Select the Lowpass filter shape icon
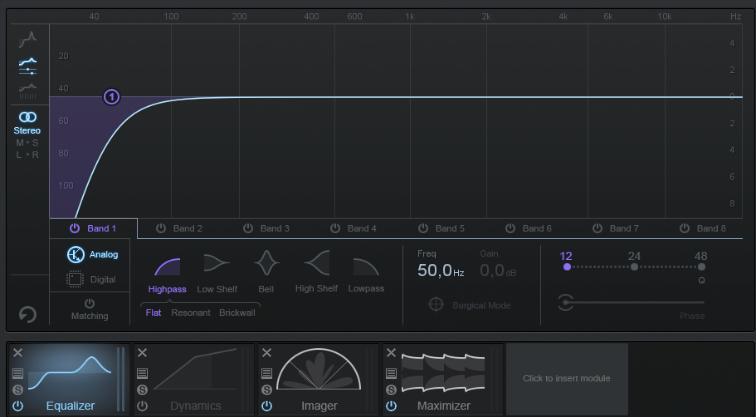756x417 pixels. tap(366, 267)
